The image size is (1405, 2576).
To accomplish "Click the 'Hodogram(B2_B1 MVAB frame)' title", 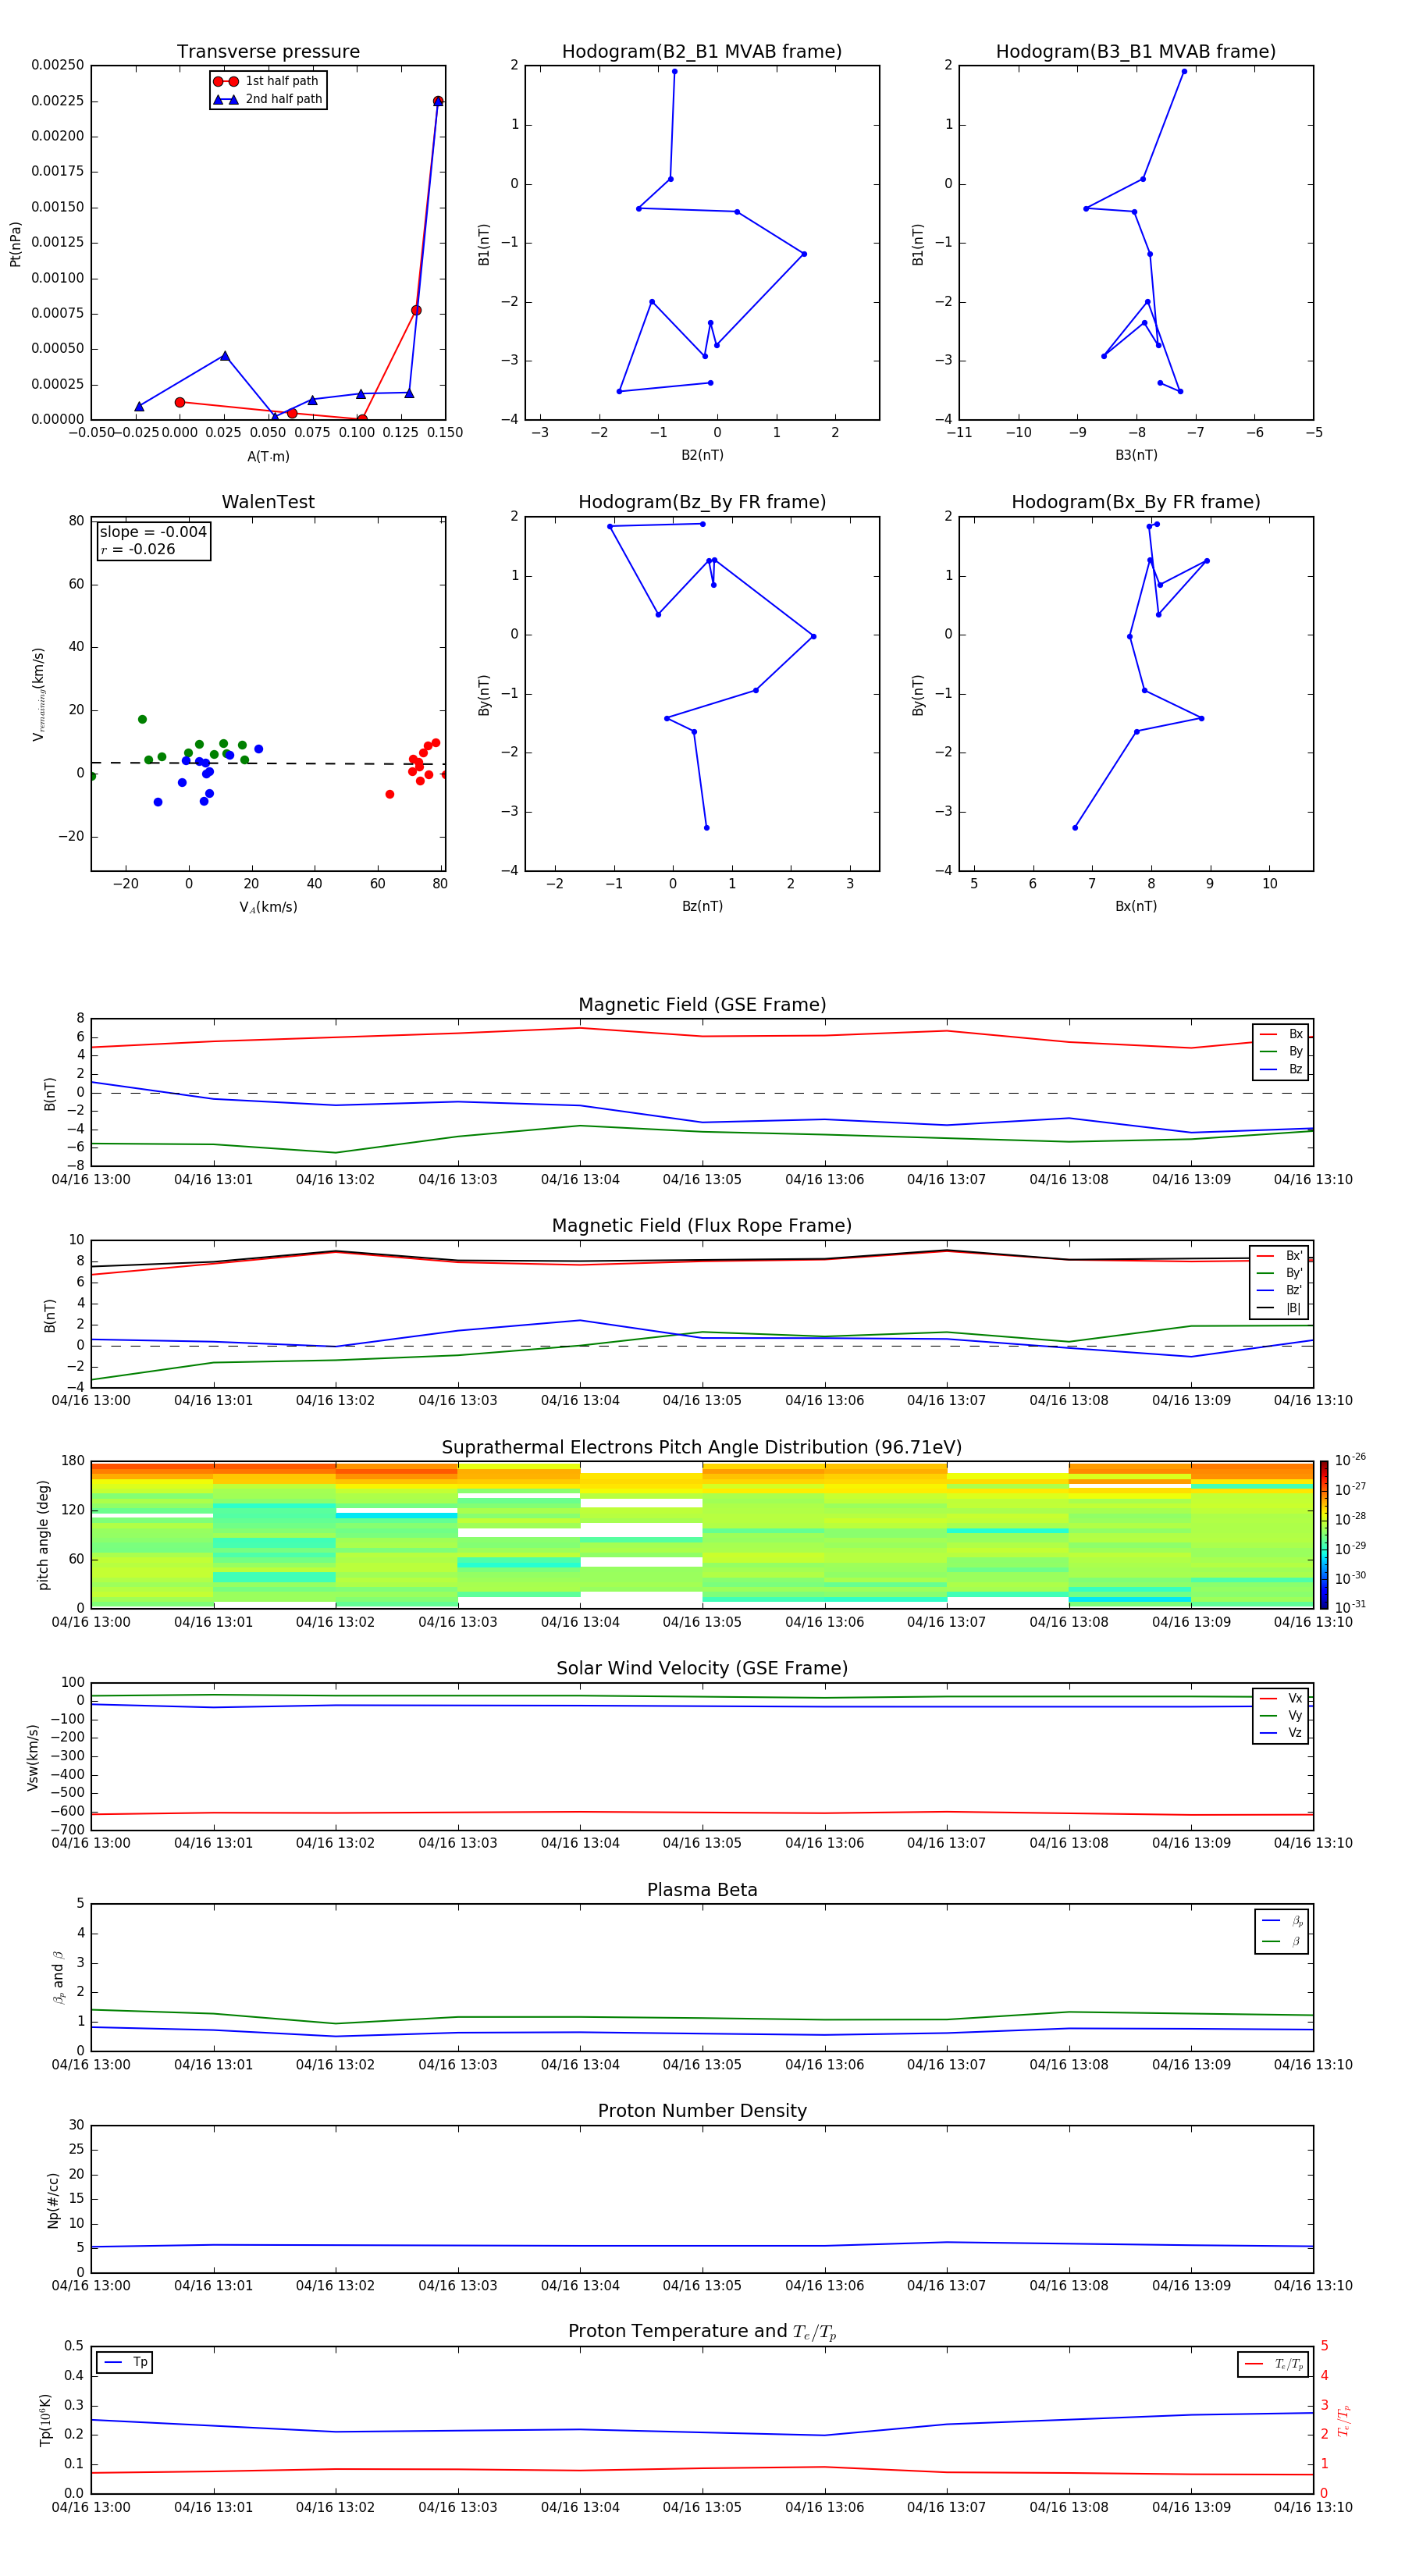I will 702,52.
